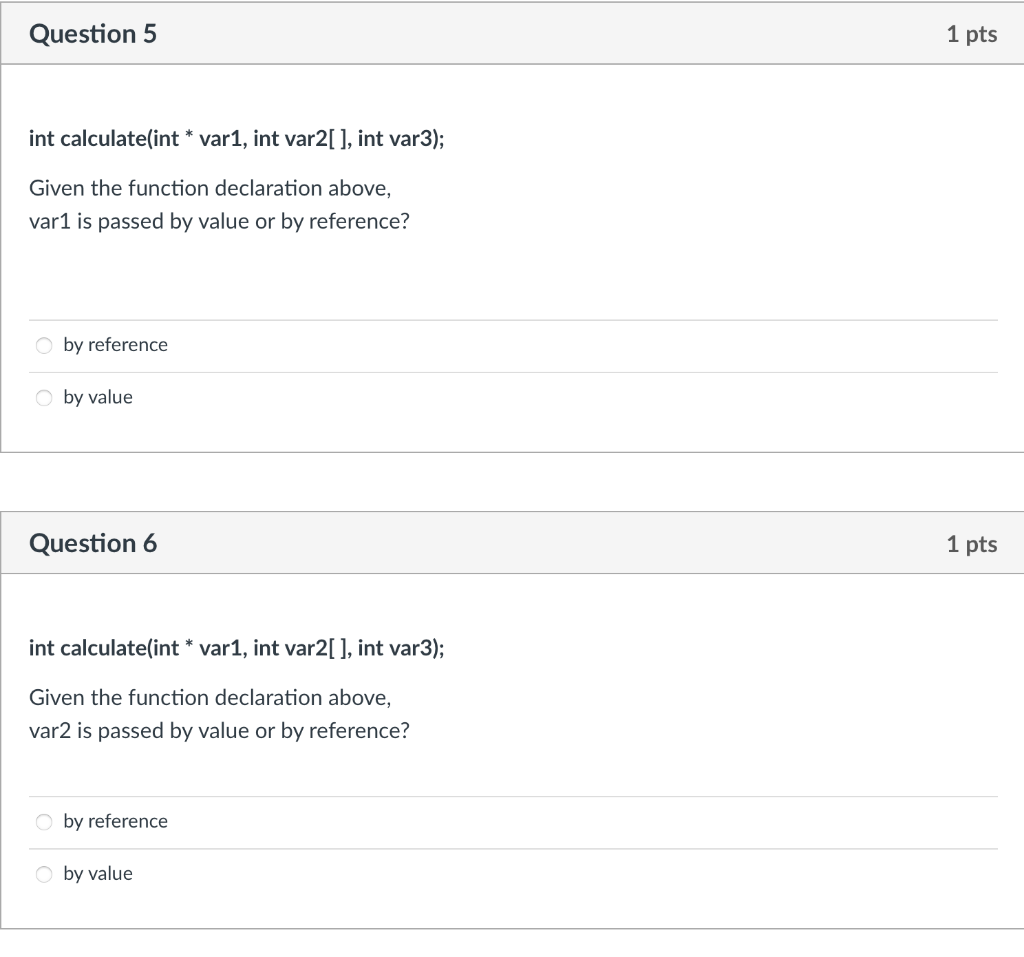Select the "by reference" radio button in Question 6
This screenshot has height=957, width=1024.
point(44,822)
